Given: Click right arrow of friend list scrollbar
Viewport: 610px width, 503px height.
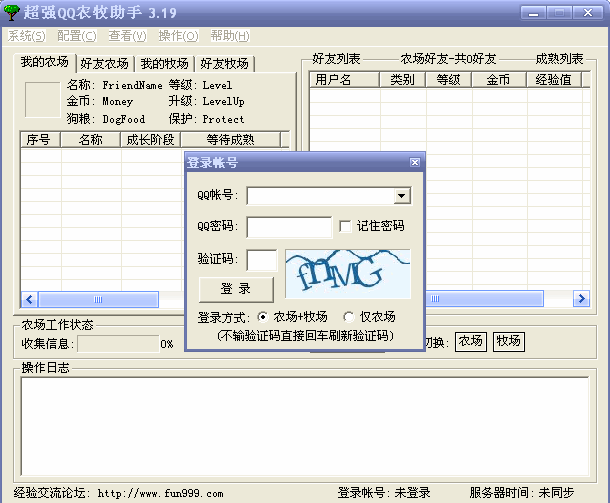Looking at the screenshot, I should click(582, 299).
